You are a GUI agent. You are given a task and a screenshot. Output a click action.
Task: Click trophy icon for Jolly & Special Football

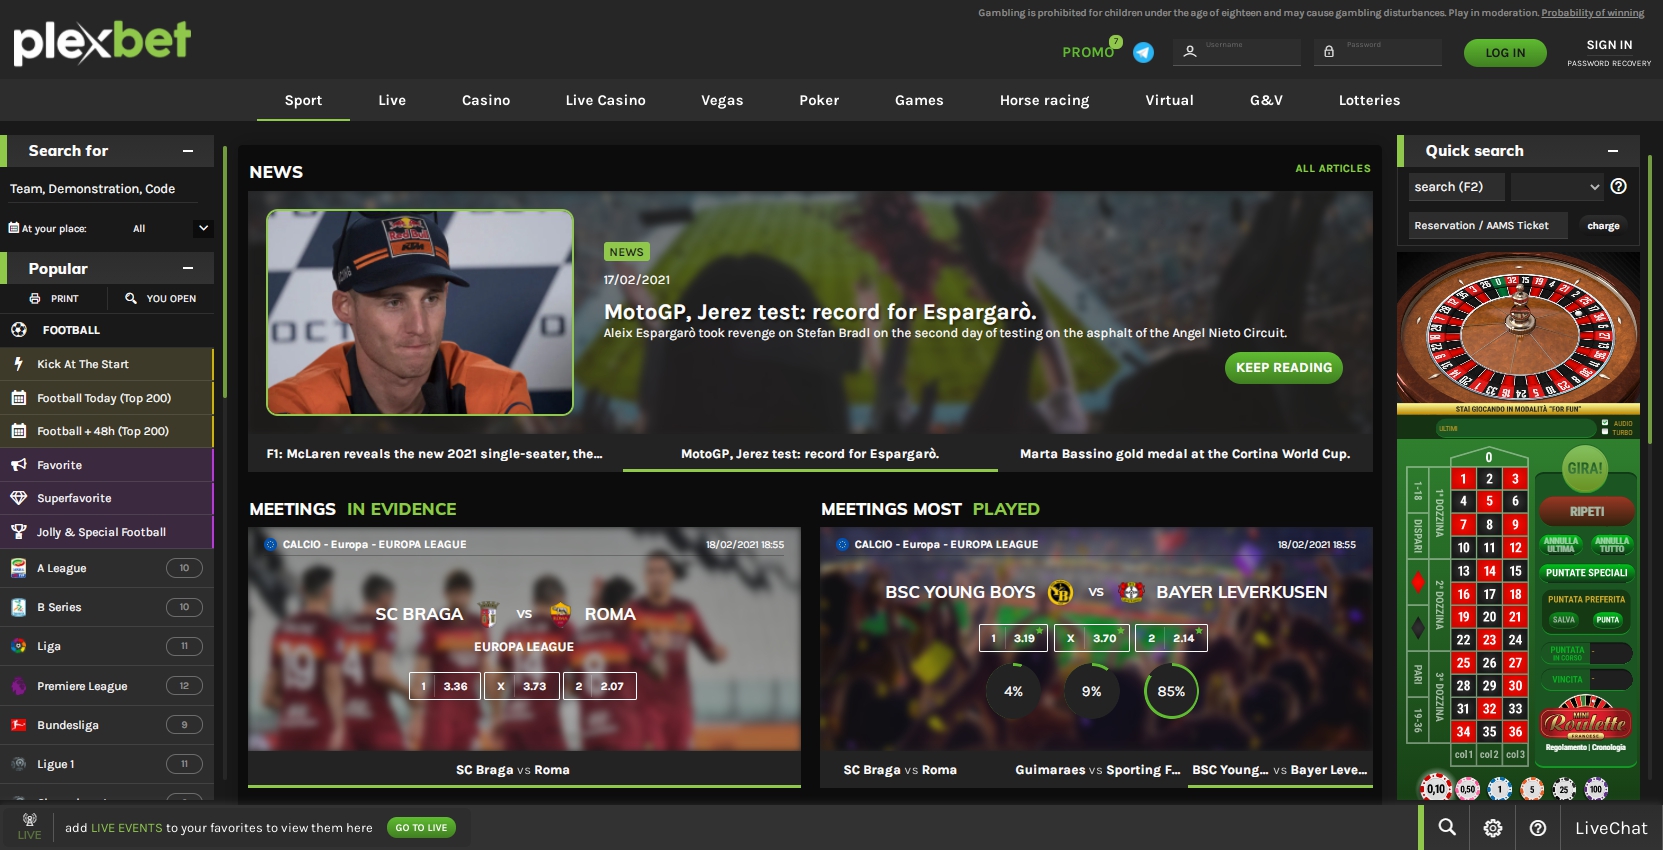(x=18, y=532)
